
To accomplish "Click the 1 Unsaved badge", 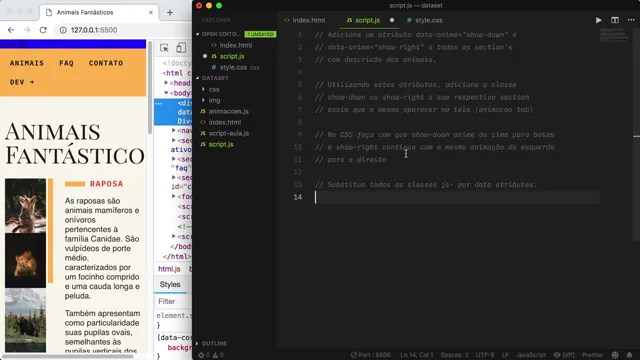I will (260, 34).
